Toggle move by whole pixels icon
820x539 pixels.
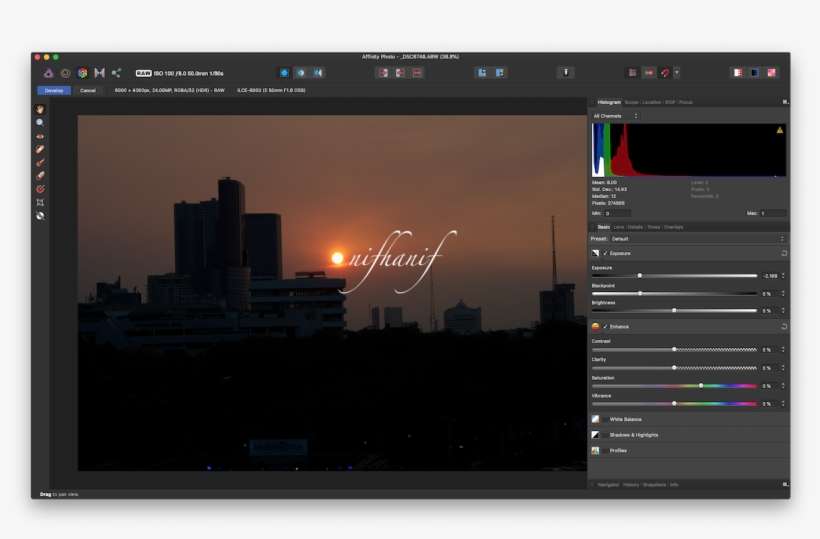[649, 73]
